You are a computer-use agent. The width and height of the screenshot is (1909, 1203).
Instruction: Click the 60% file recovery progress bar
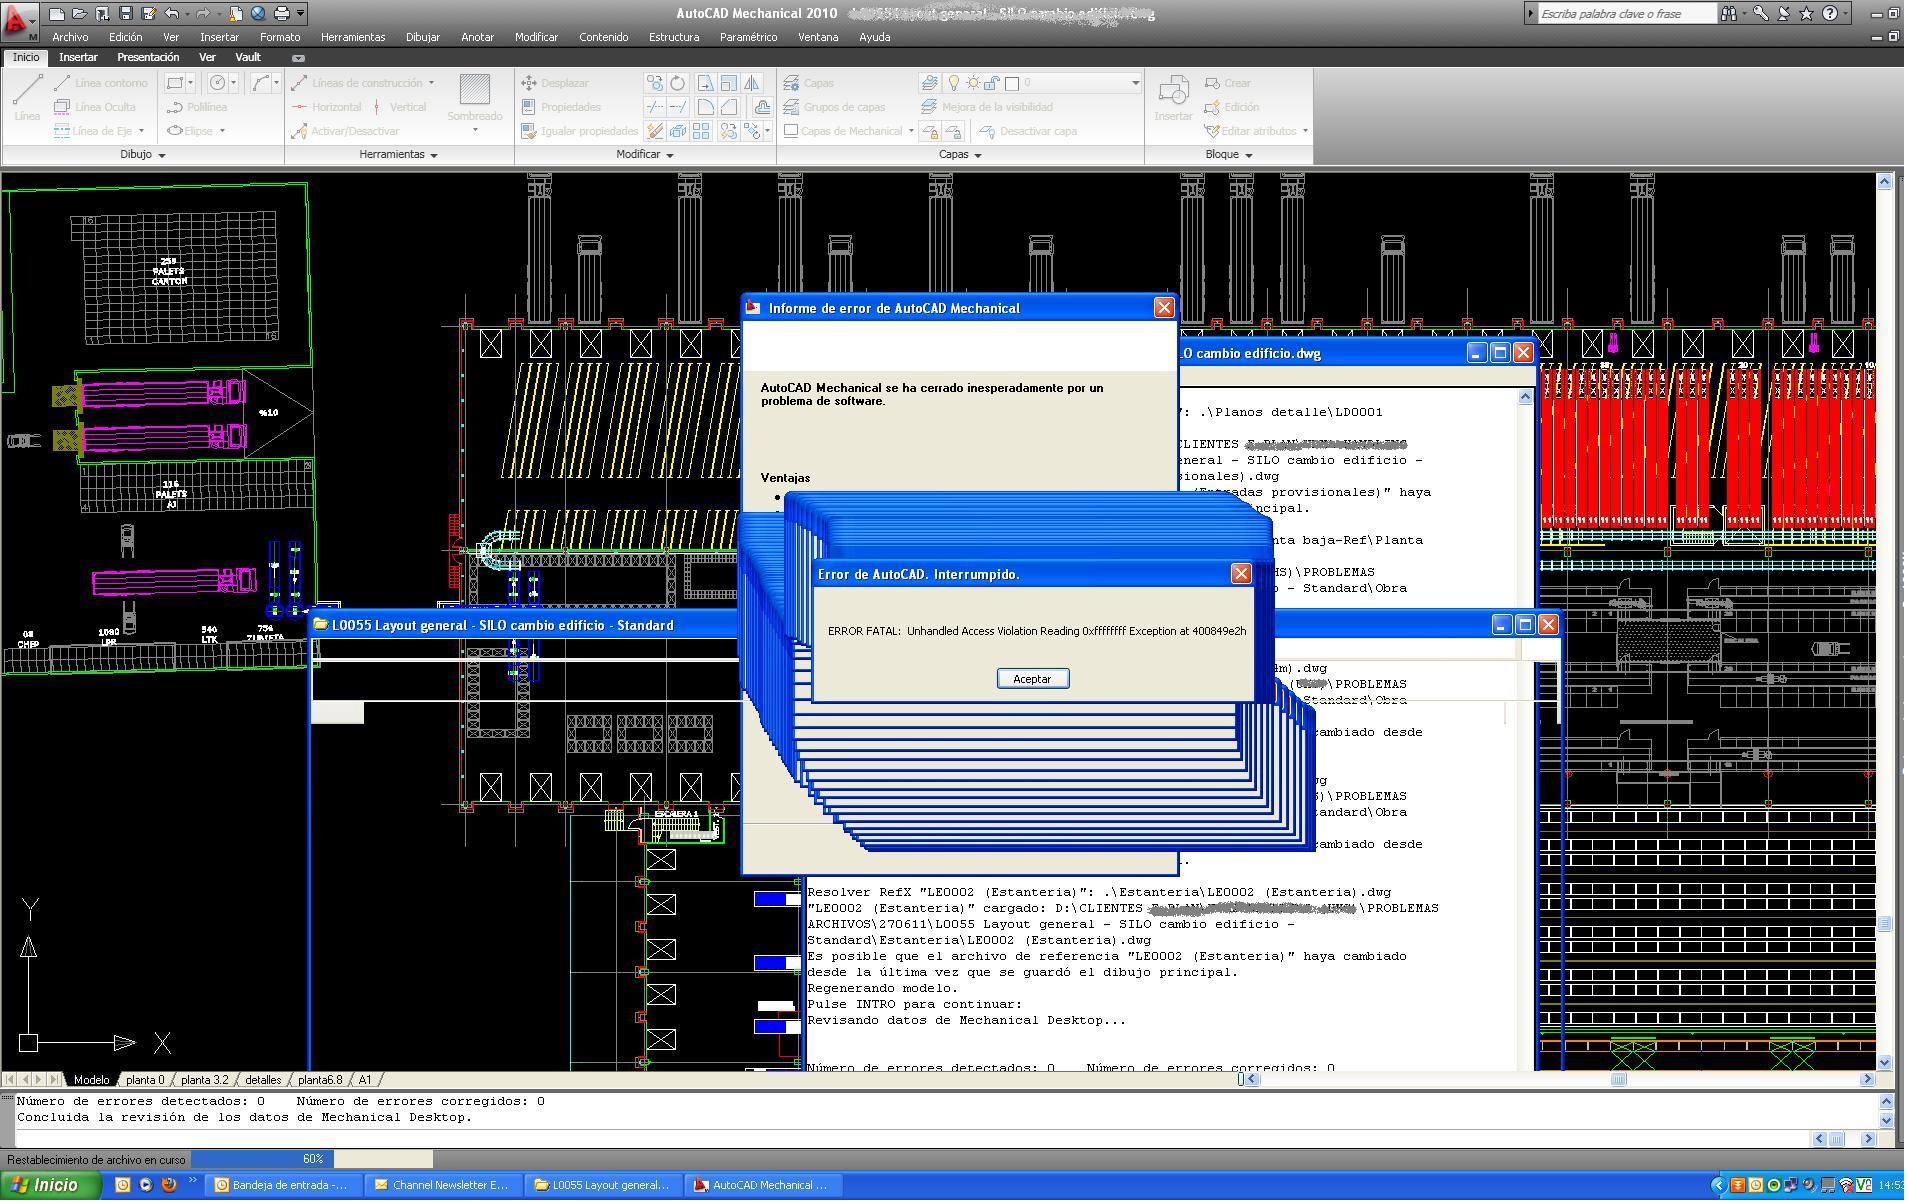(x=312, y=1161)
